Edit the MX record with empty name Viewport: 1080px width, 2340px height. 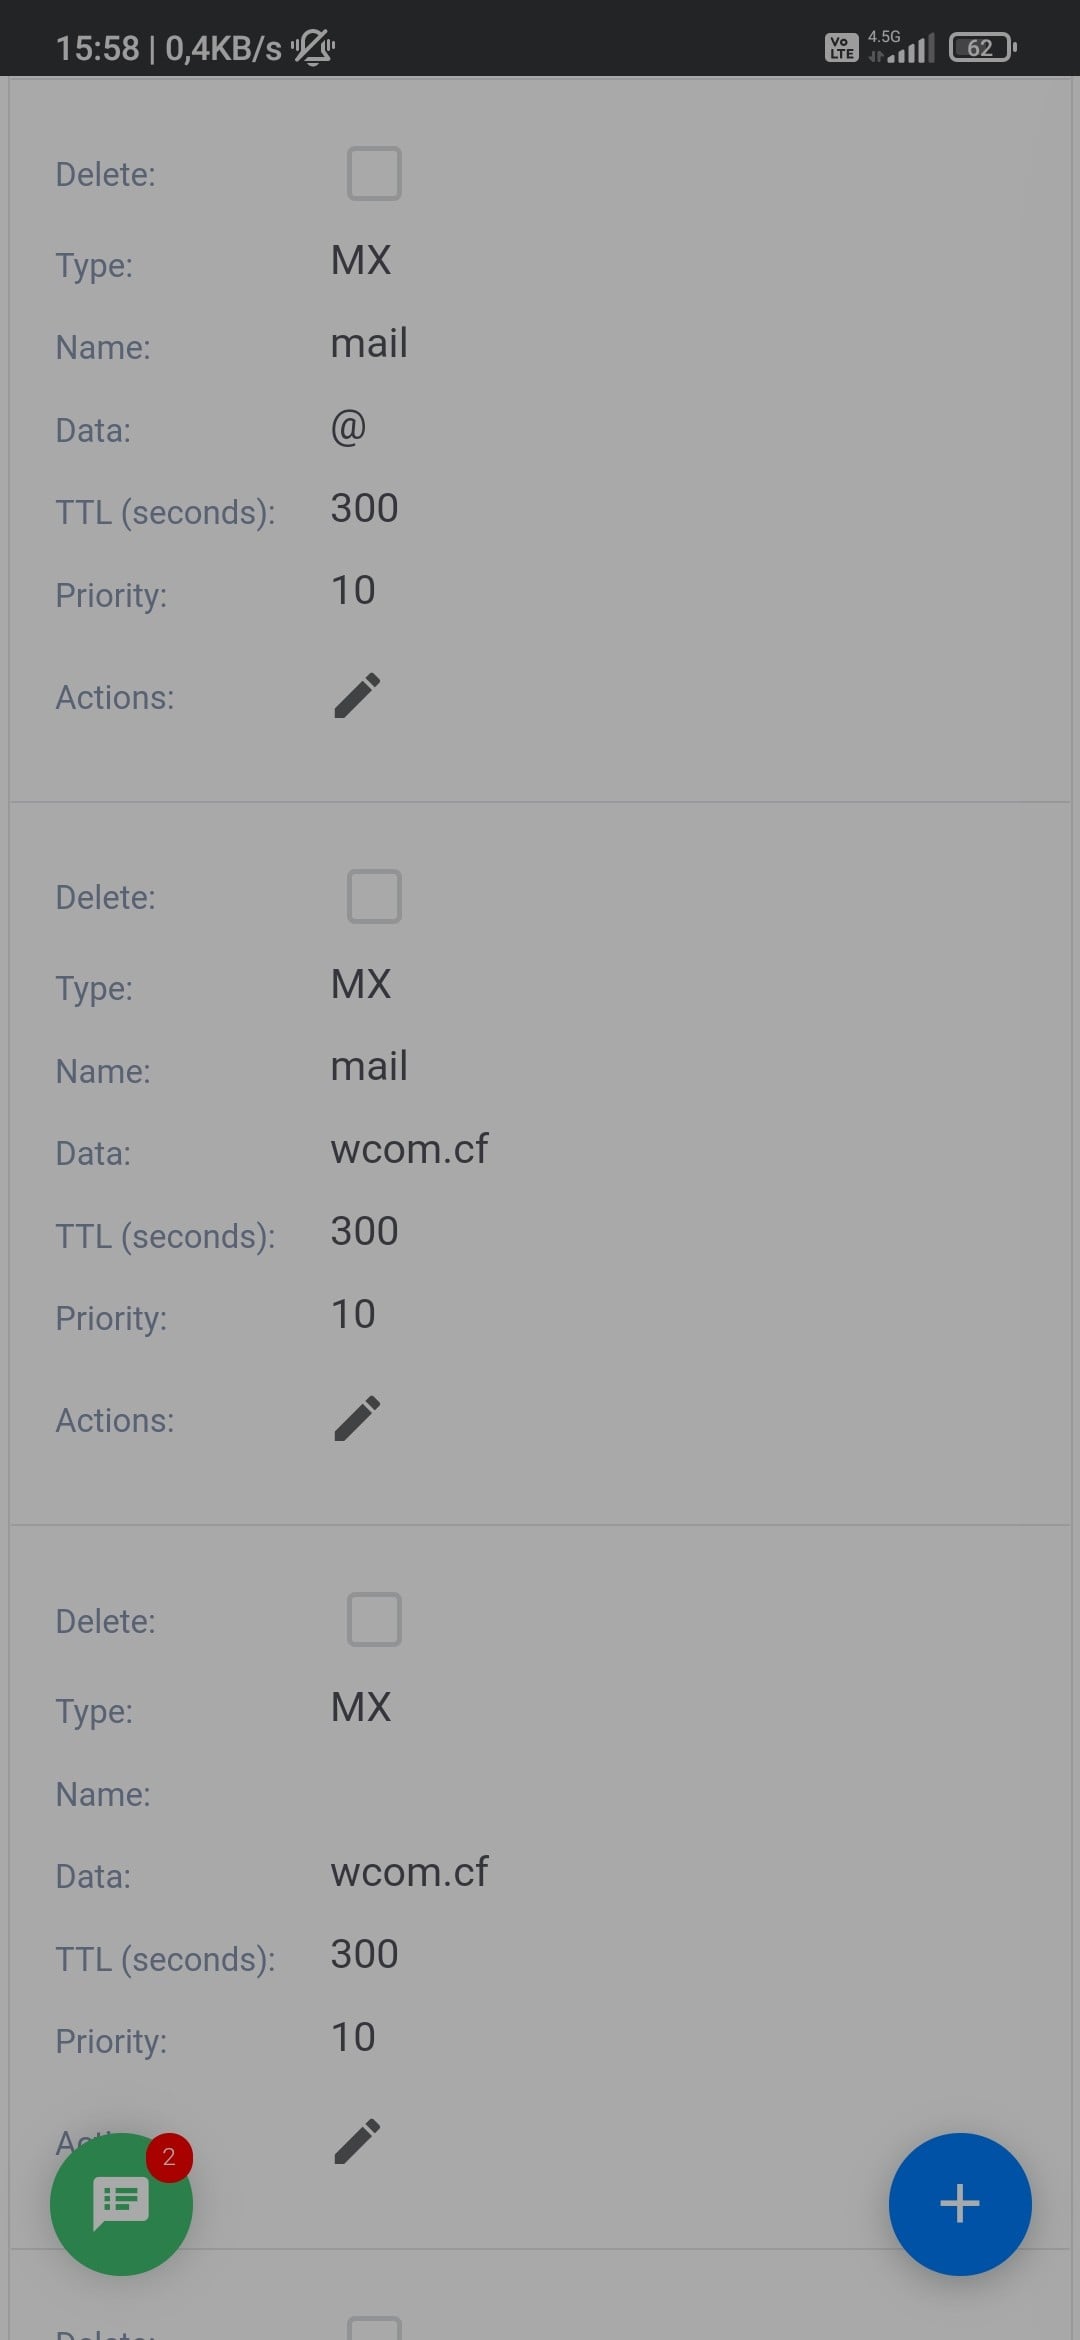pos(357,2142)
